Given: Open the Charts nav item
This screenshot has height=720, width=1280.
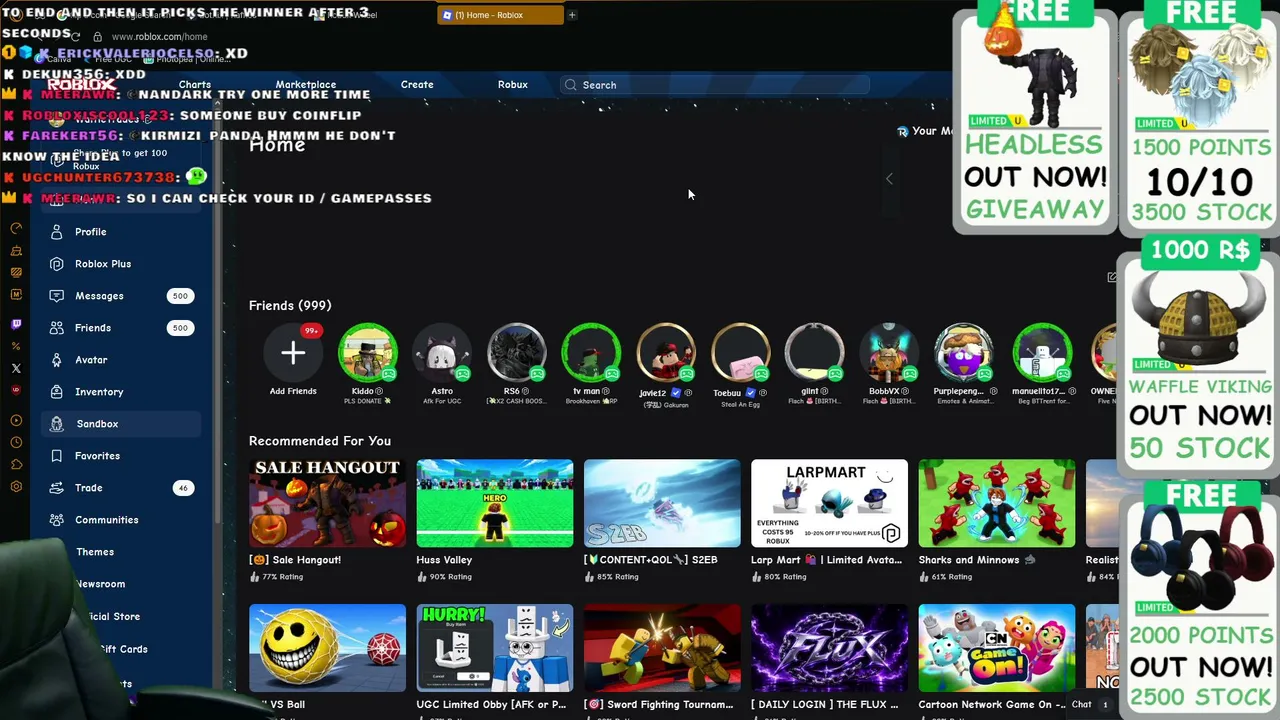Looking at the screenshot, I should coord(195,85).
